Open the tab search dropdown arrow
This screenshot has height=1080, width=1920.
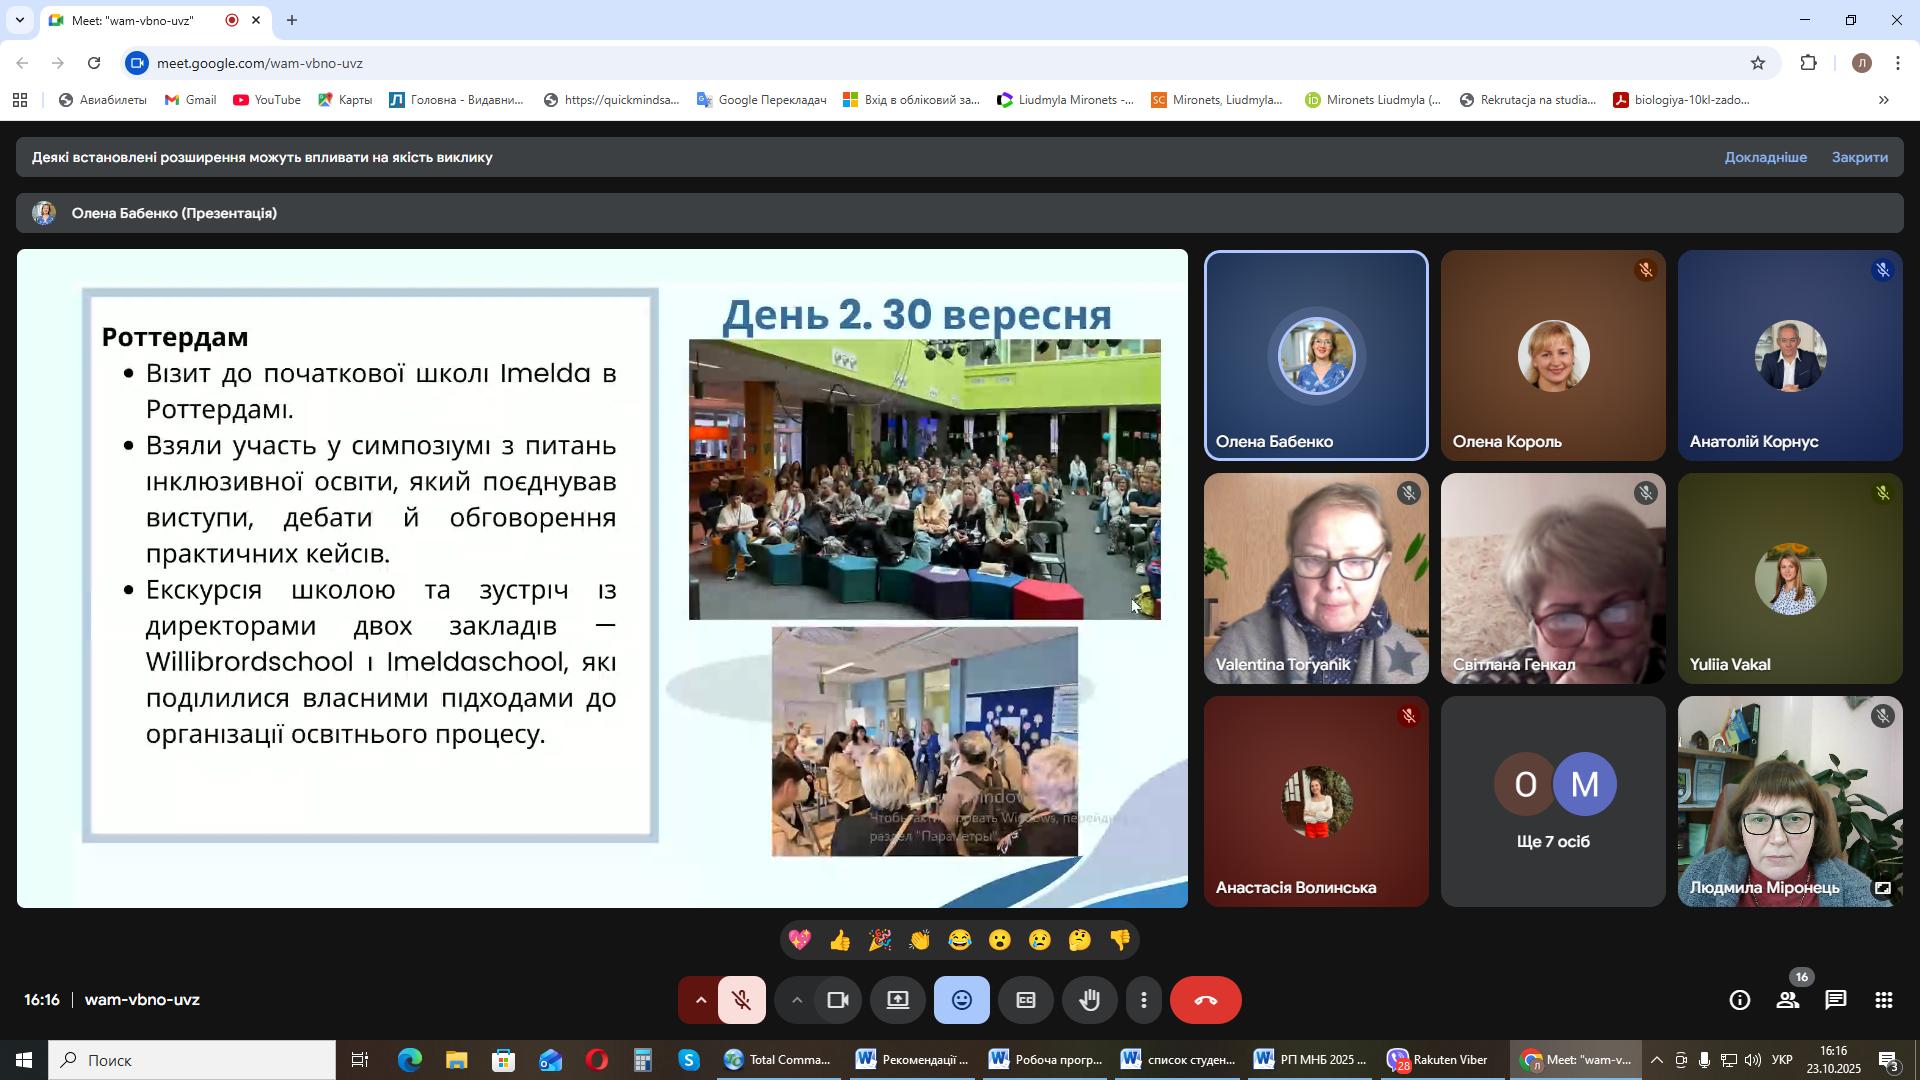click(19, 20)
